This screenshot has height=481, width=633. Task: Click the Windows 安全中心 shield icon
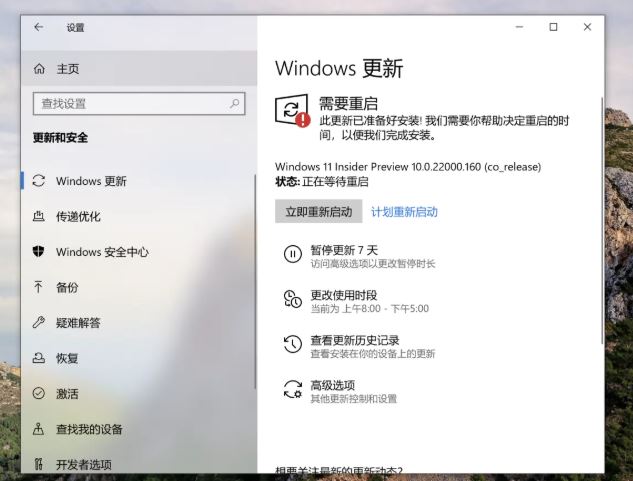click(x=39, y=251)
